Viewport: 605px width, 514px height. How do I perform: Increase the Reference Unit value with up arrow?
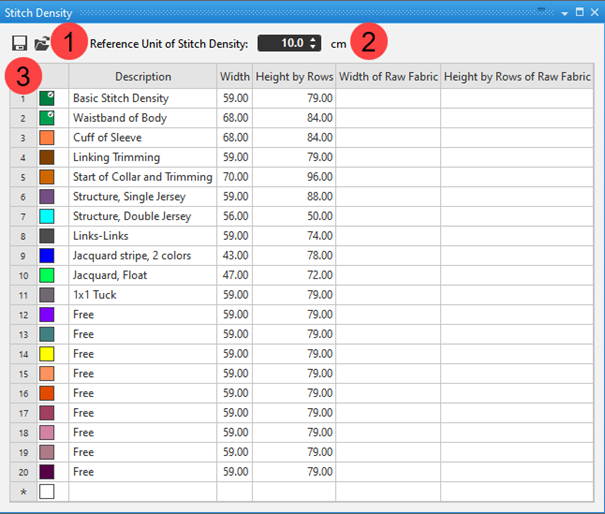(x=314, y=39)
